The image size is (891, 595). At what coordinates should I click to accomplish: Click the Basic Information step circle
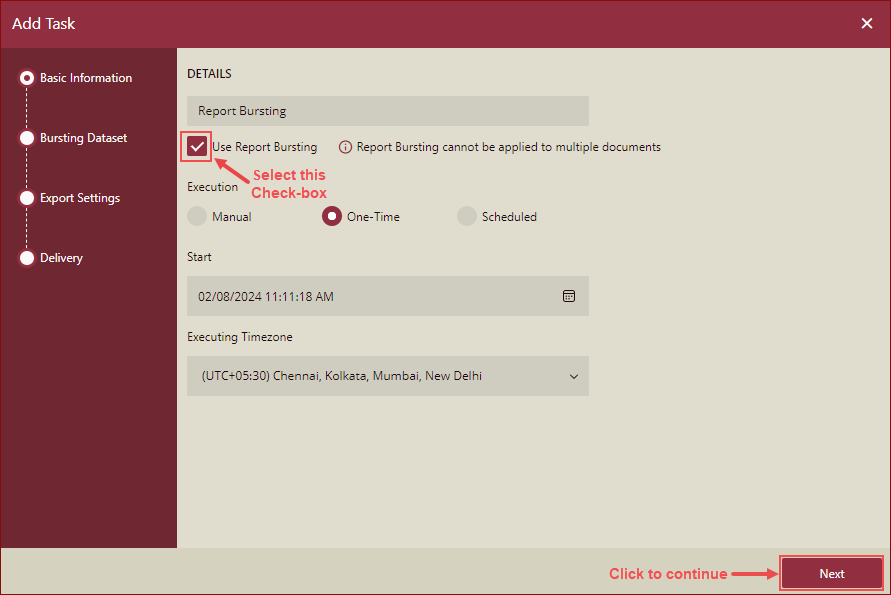pyautogui.click(x=27, y=77)
